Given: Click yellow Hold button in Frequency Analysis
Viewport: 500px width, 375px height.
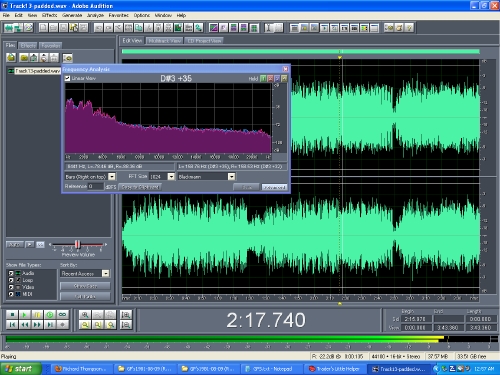Looking at the screenshot, I should (284, 78).
